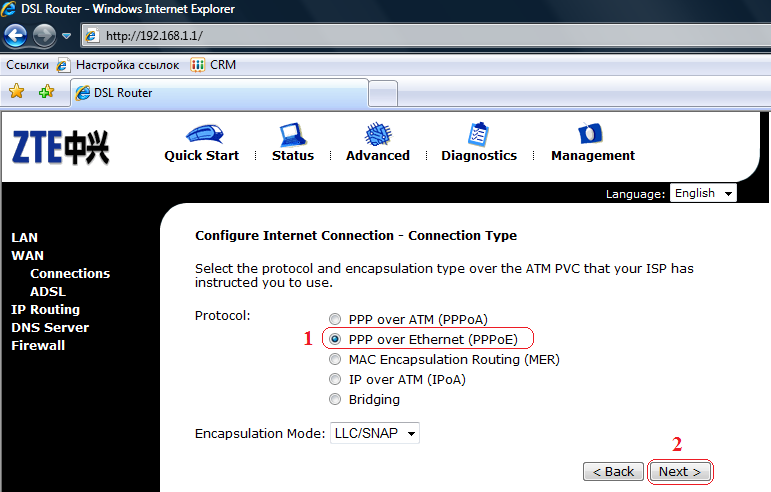The width and height of the screenshot is (771, 492).
Task: Click the Back button
Action: pos(613,471)
